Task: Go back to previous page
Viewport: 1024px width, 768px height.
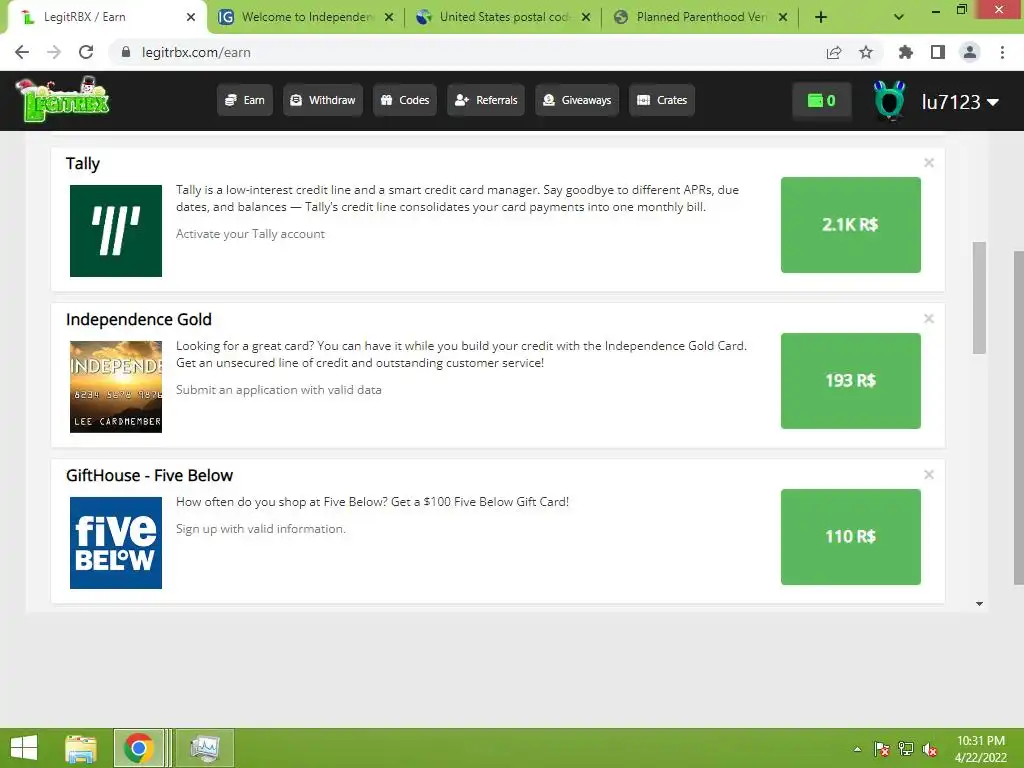Action: [x=22, y=52]
